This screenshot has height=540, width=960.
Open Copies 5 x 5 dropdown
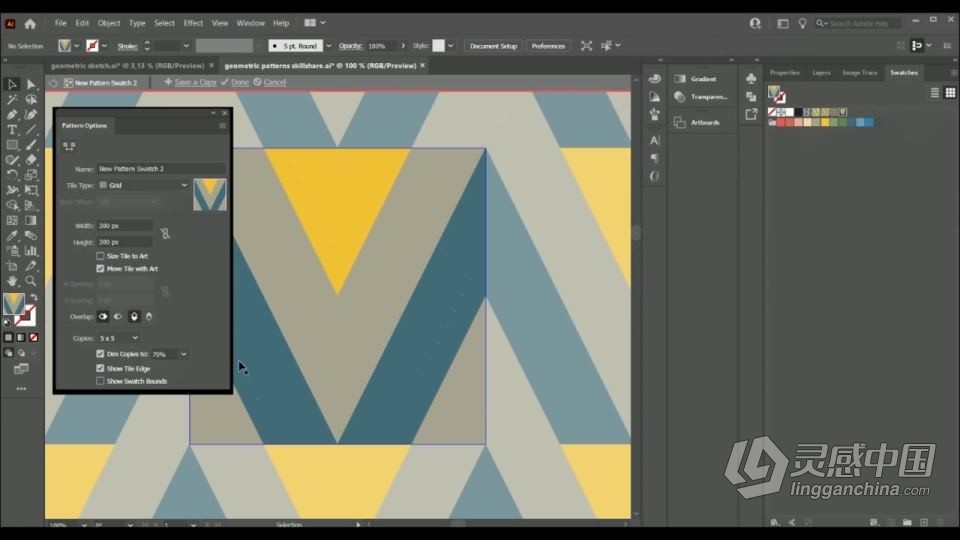[118, 338]
